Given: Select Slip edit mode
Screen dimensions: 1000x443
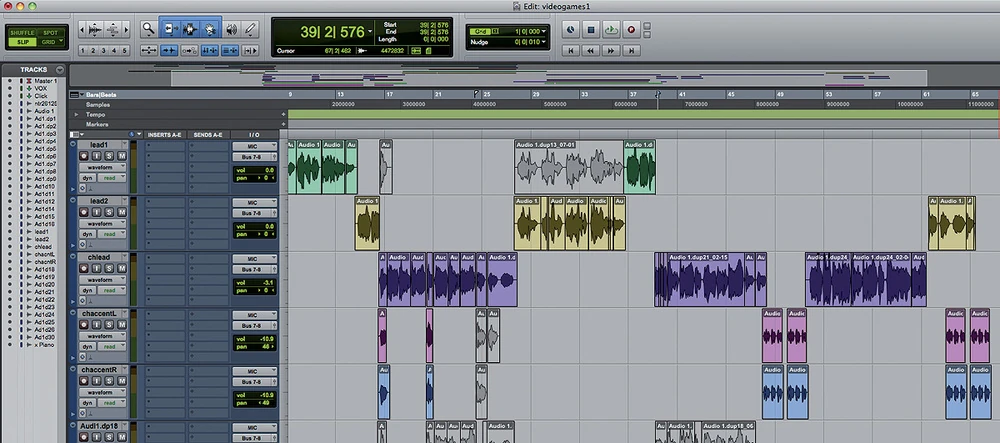Looking at the screenshot, I should point(22,42).
